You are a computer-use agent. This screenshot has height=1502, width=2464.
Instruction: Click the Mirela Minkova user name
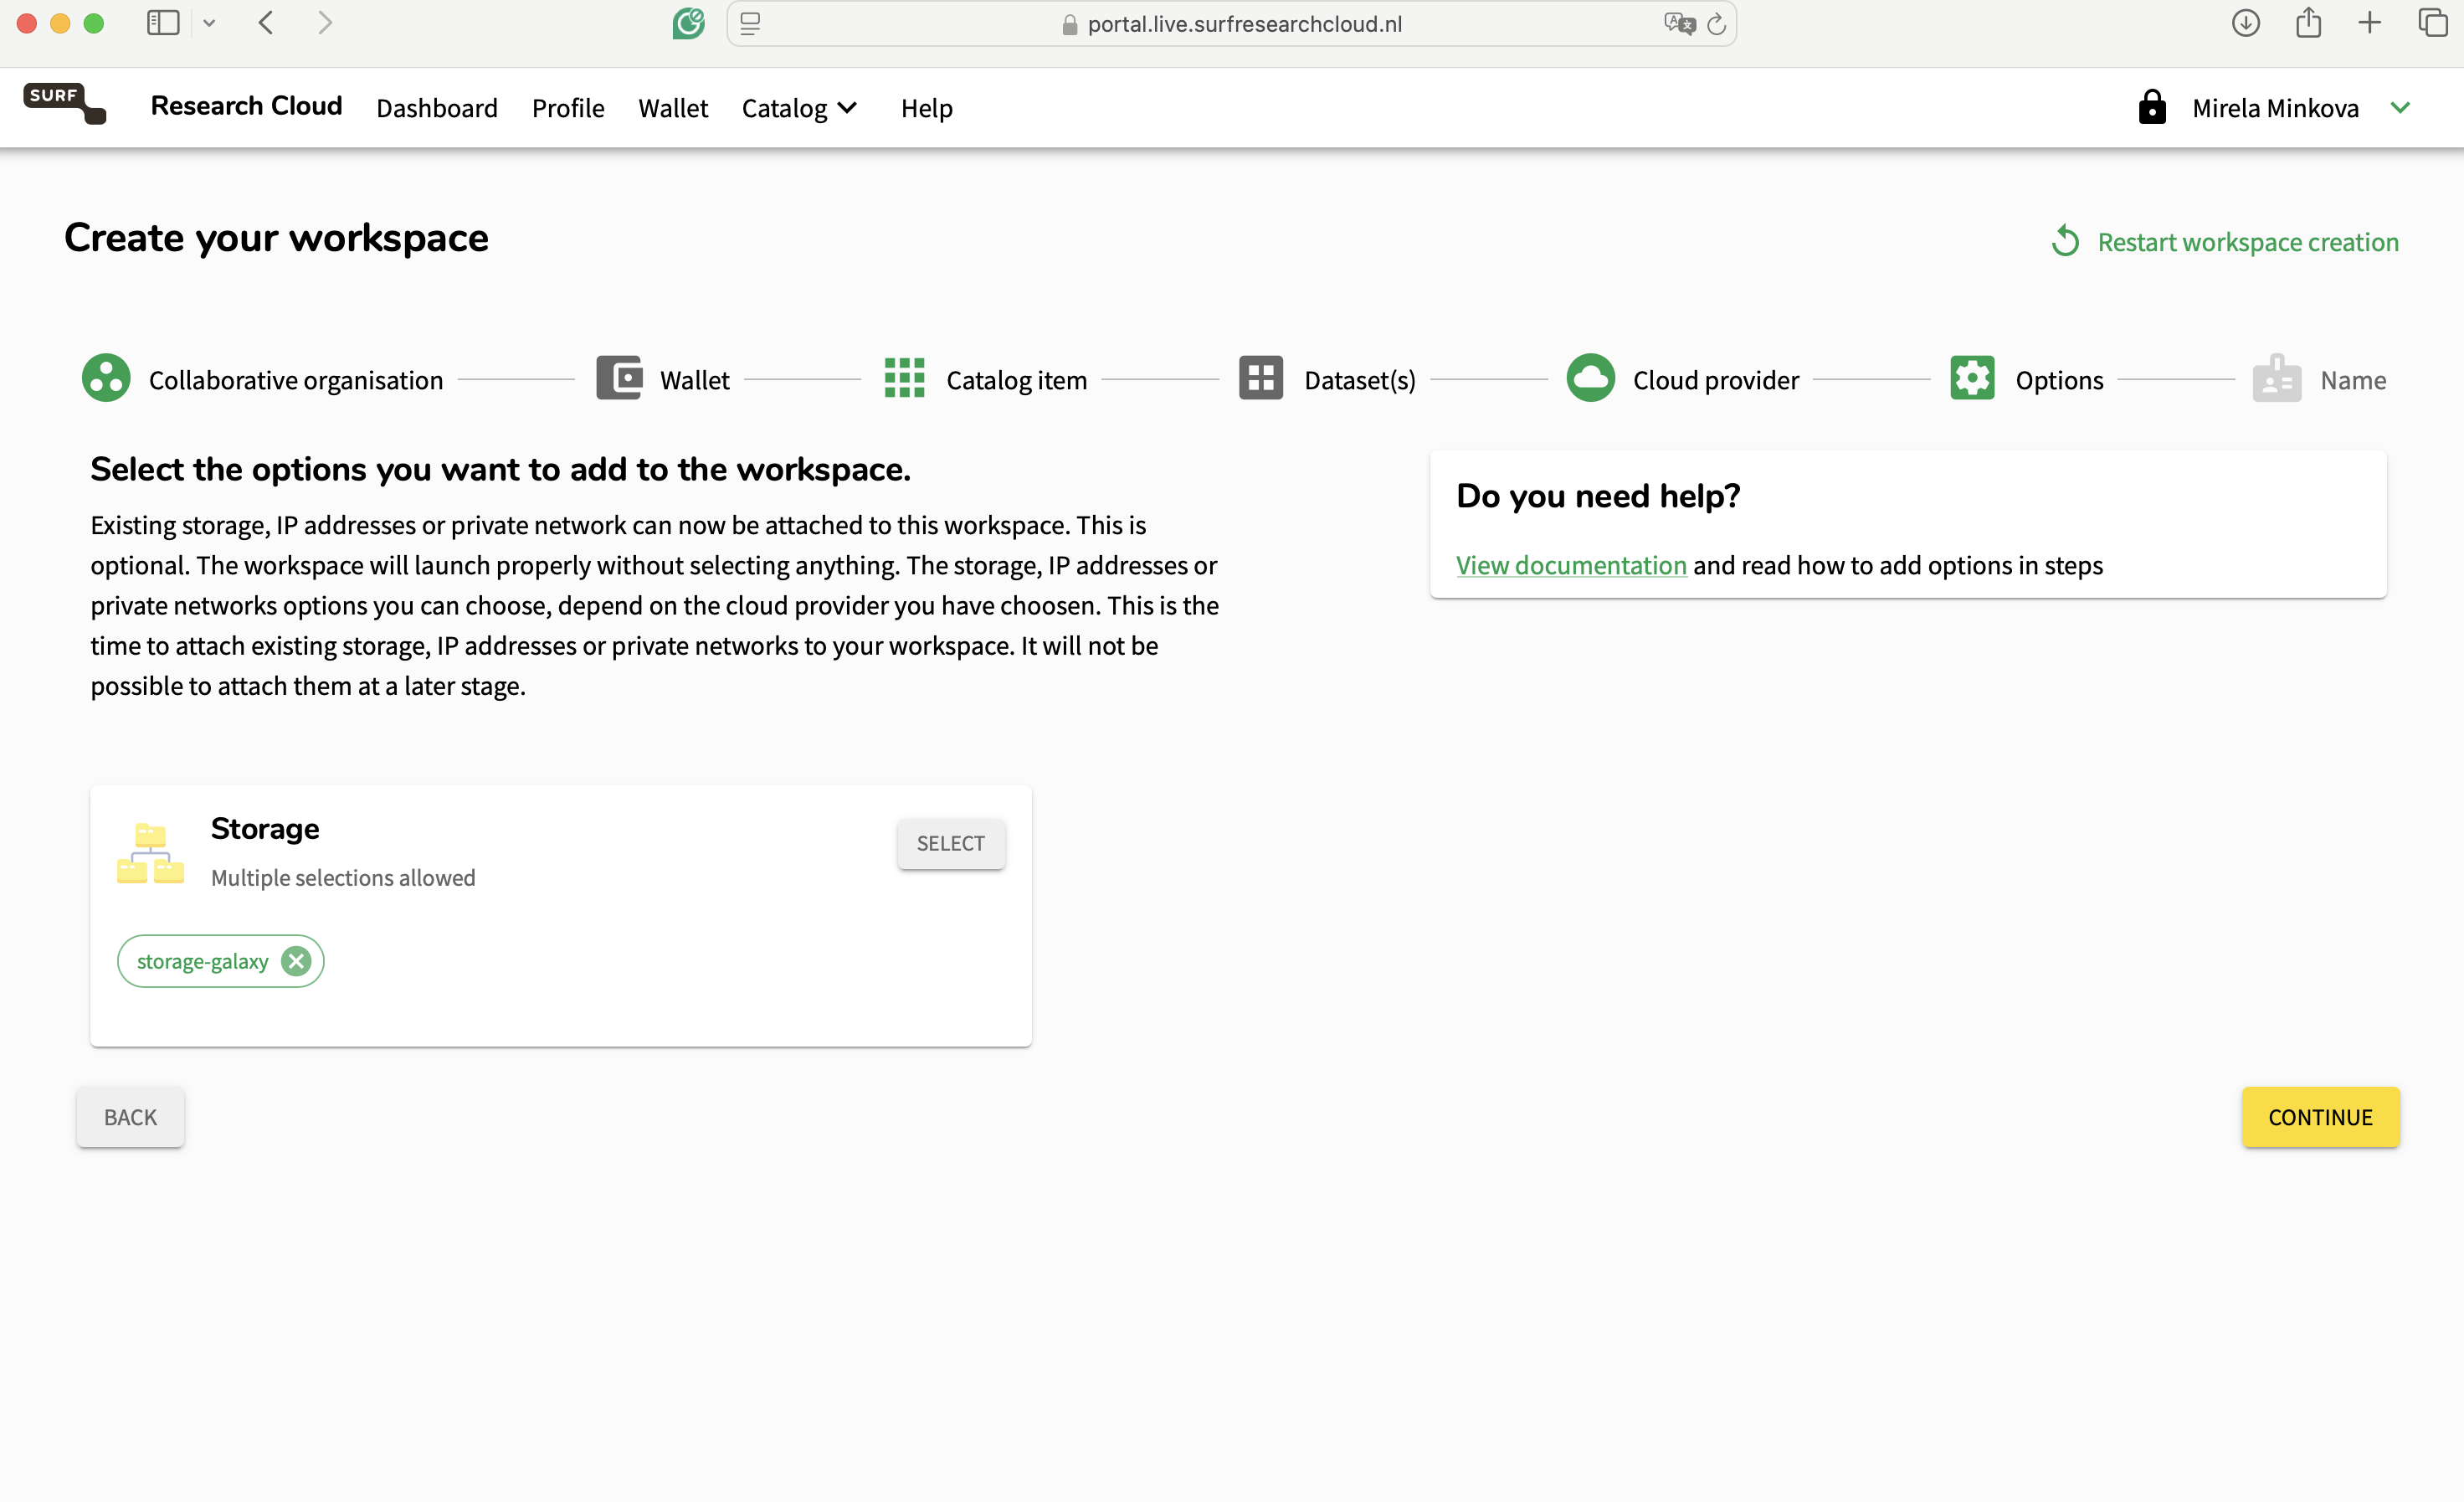click(2275, 108)
